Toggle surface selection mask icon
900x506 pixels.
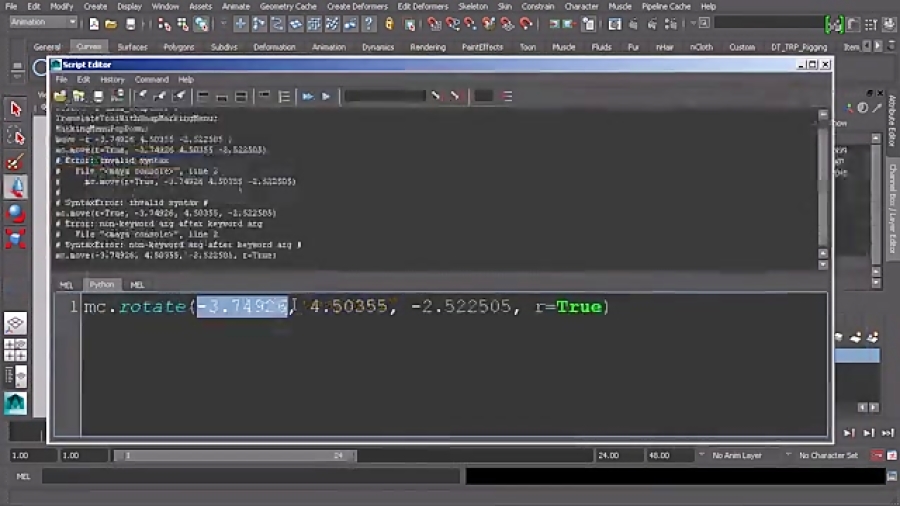pyautogui.click(x=296, y=24)
